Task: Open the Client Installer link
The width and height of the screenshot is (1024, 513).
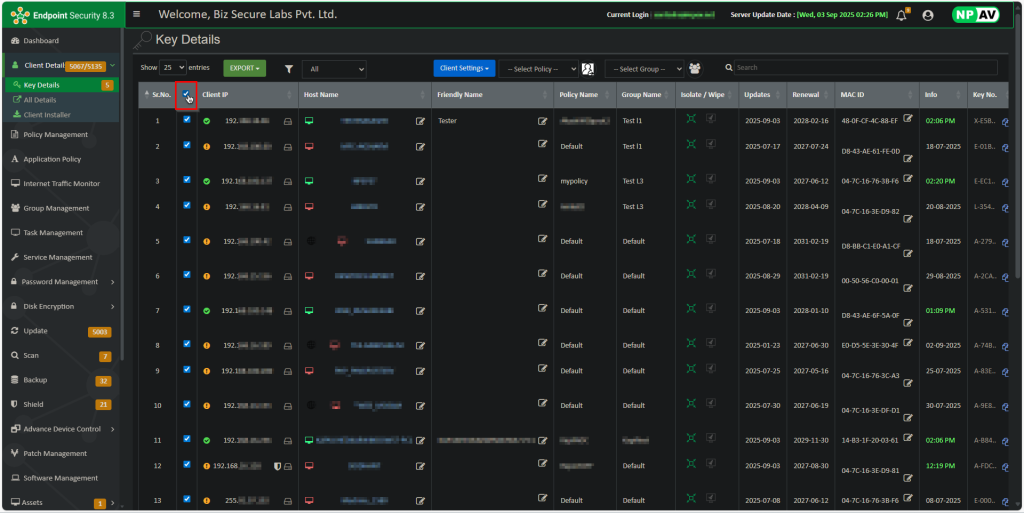Action: [47, 114]
